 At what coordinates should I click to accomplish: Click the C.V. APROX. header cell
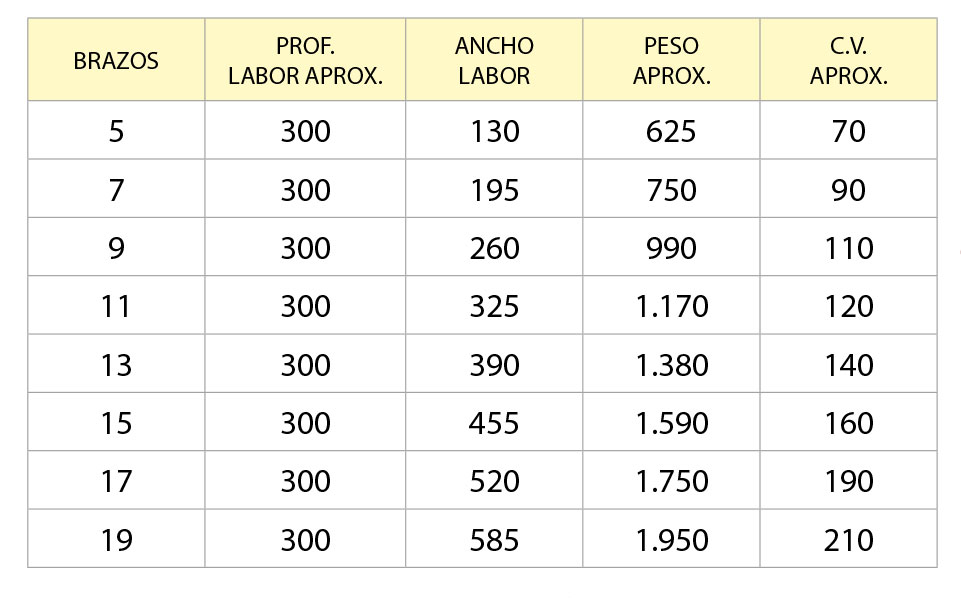(848, 61)
